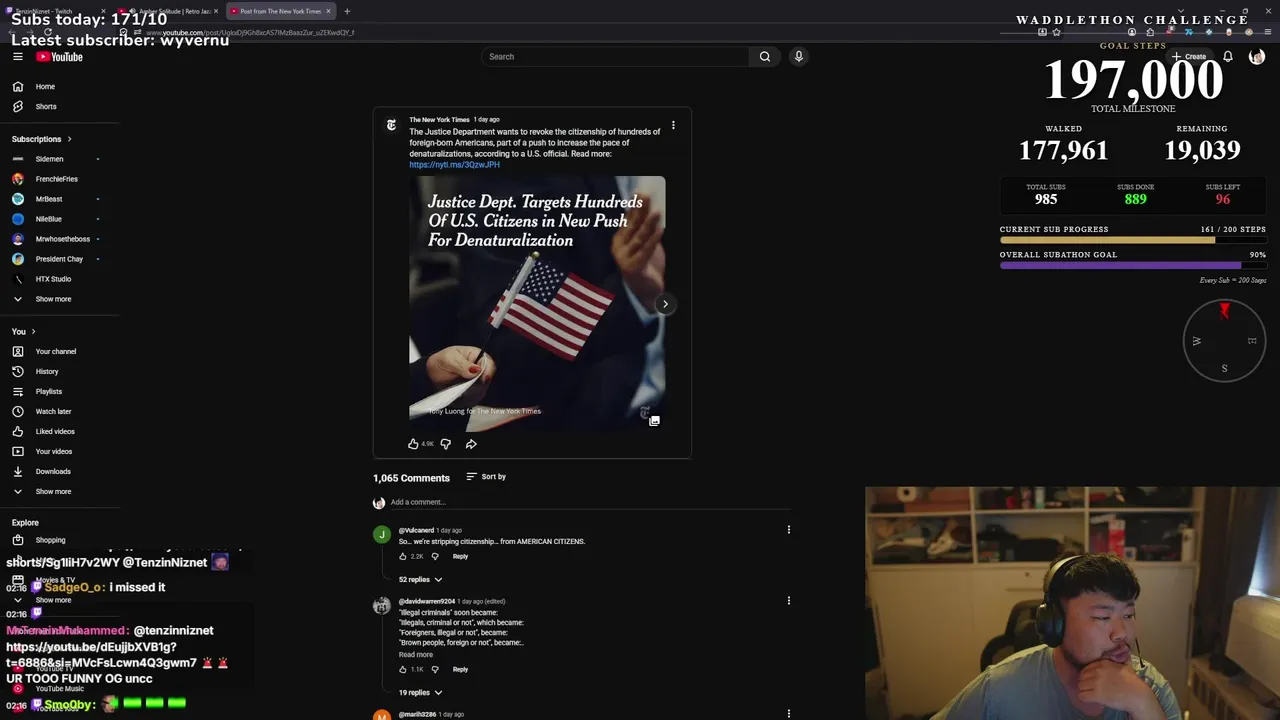Image resolution: width=1280 pixels, height=720 pixels.
Task: Open the post's three-dot options menu
Action: coord(673,126)
